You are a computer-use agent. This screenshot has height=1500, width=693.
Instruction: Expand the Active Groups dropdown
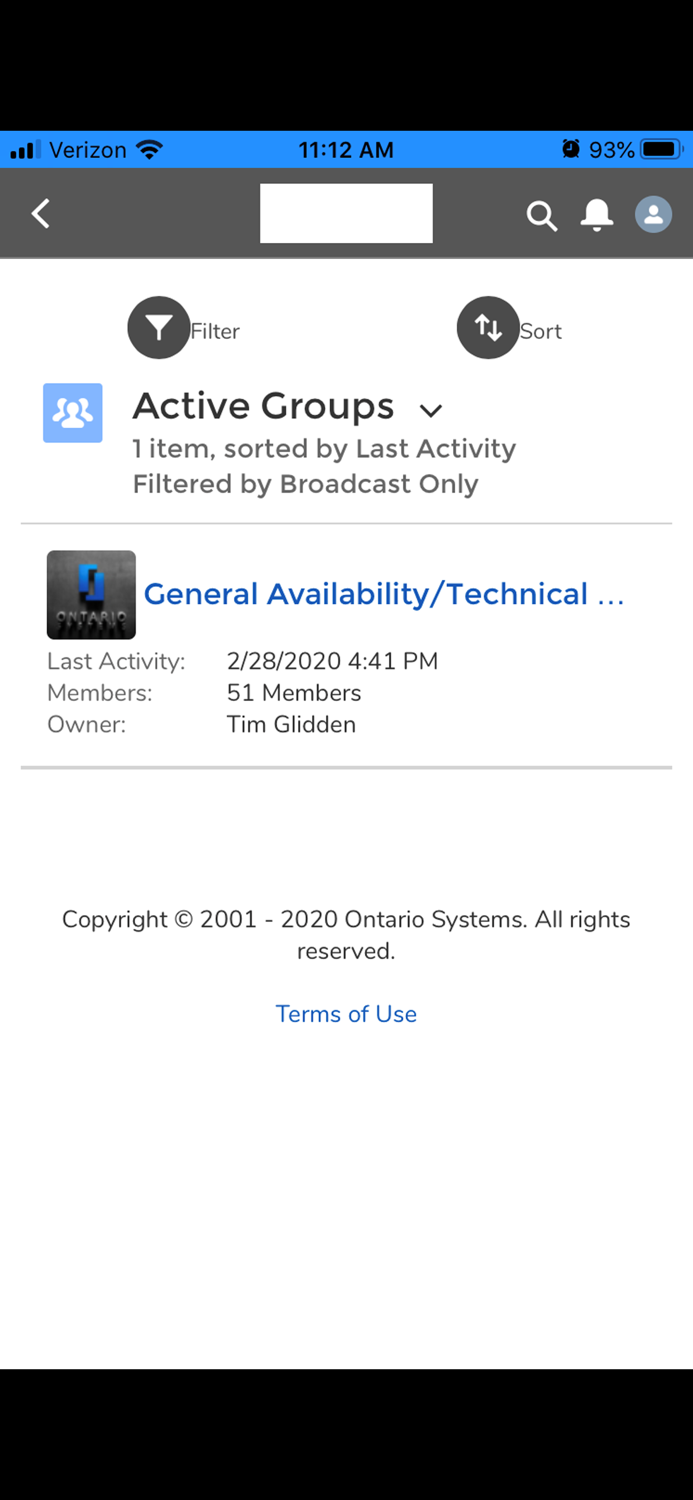[x=431, y=410]
